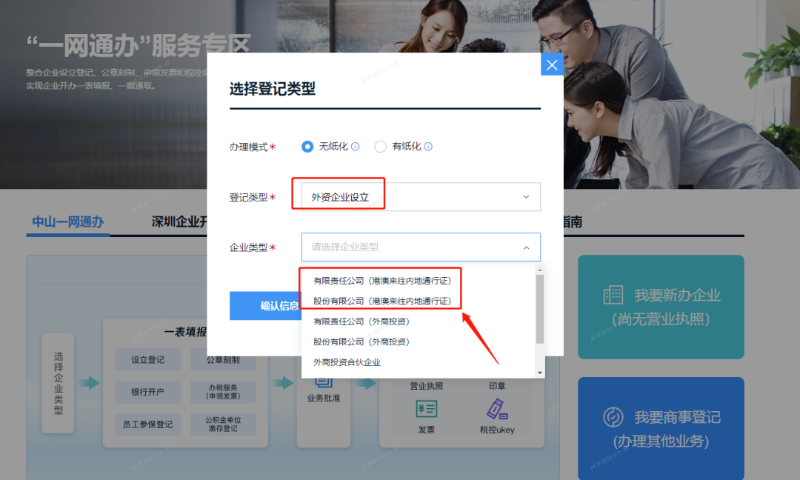800x480 pixels.
Task: Click the info icon beside 无纸化
Action: [x=355, y=147]
